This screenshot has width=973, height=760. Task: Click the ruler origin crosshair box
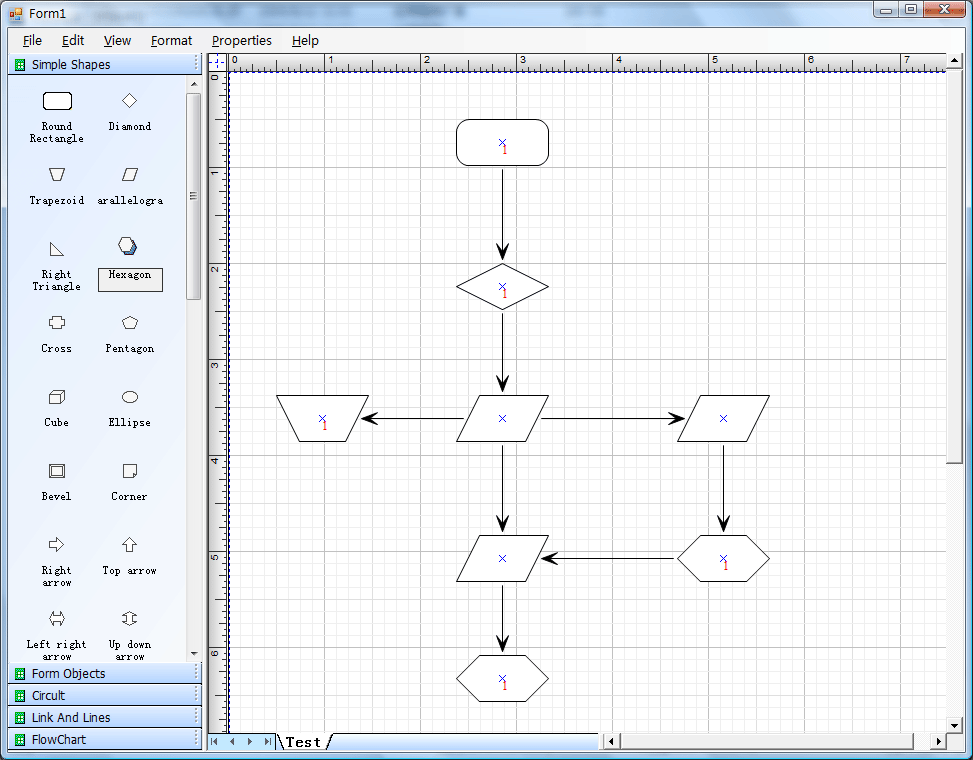coord(217,61)
